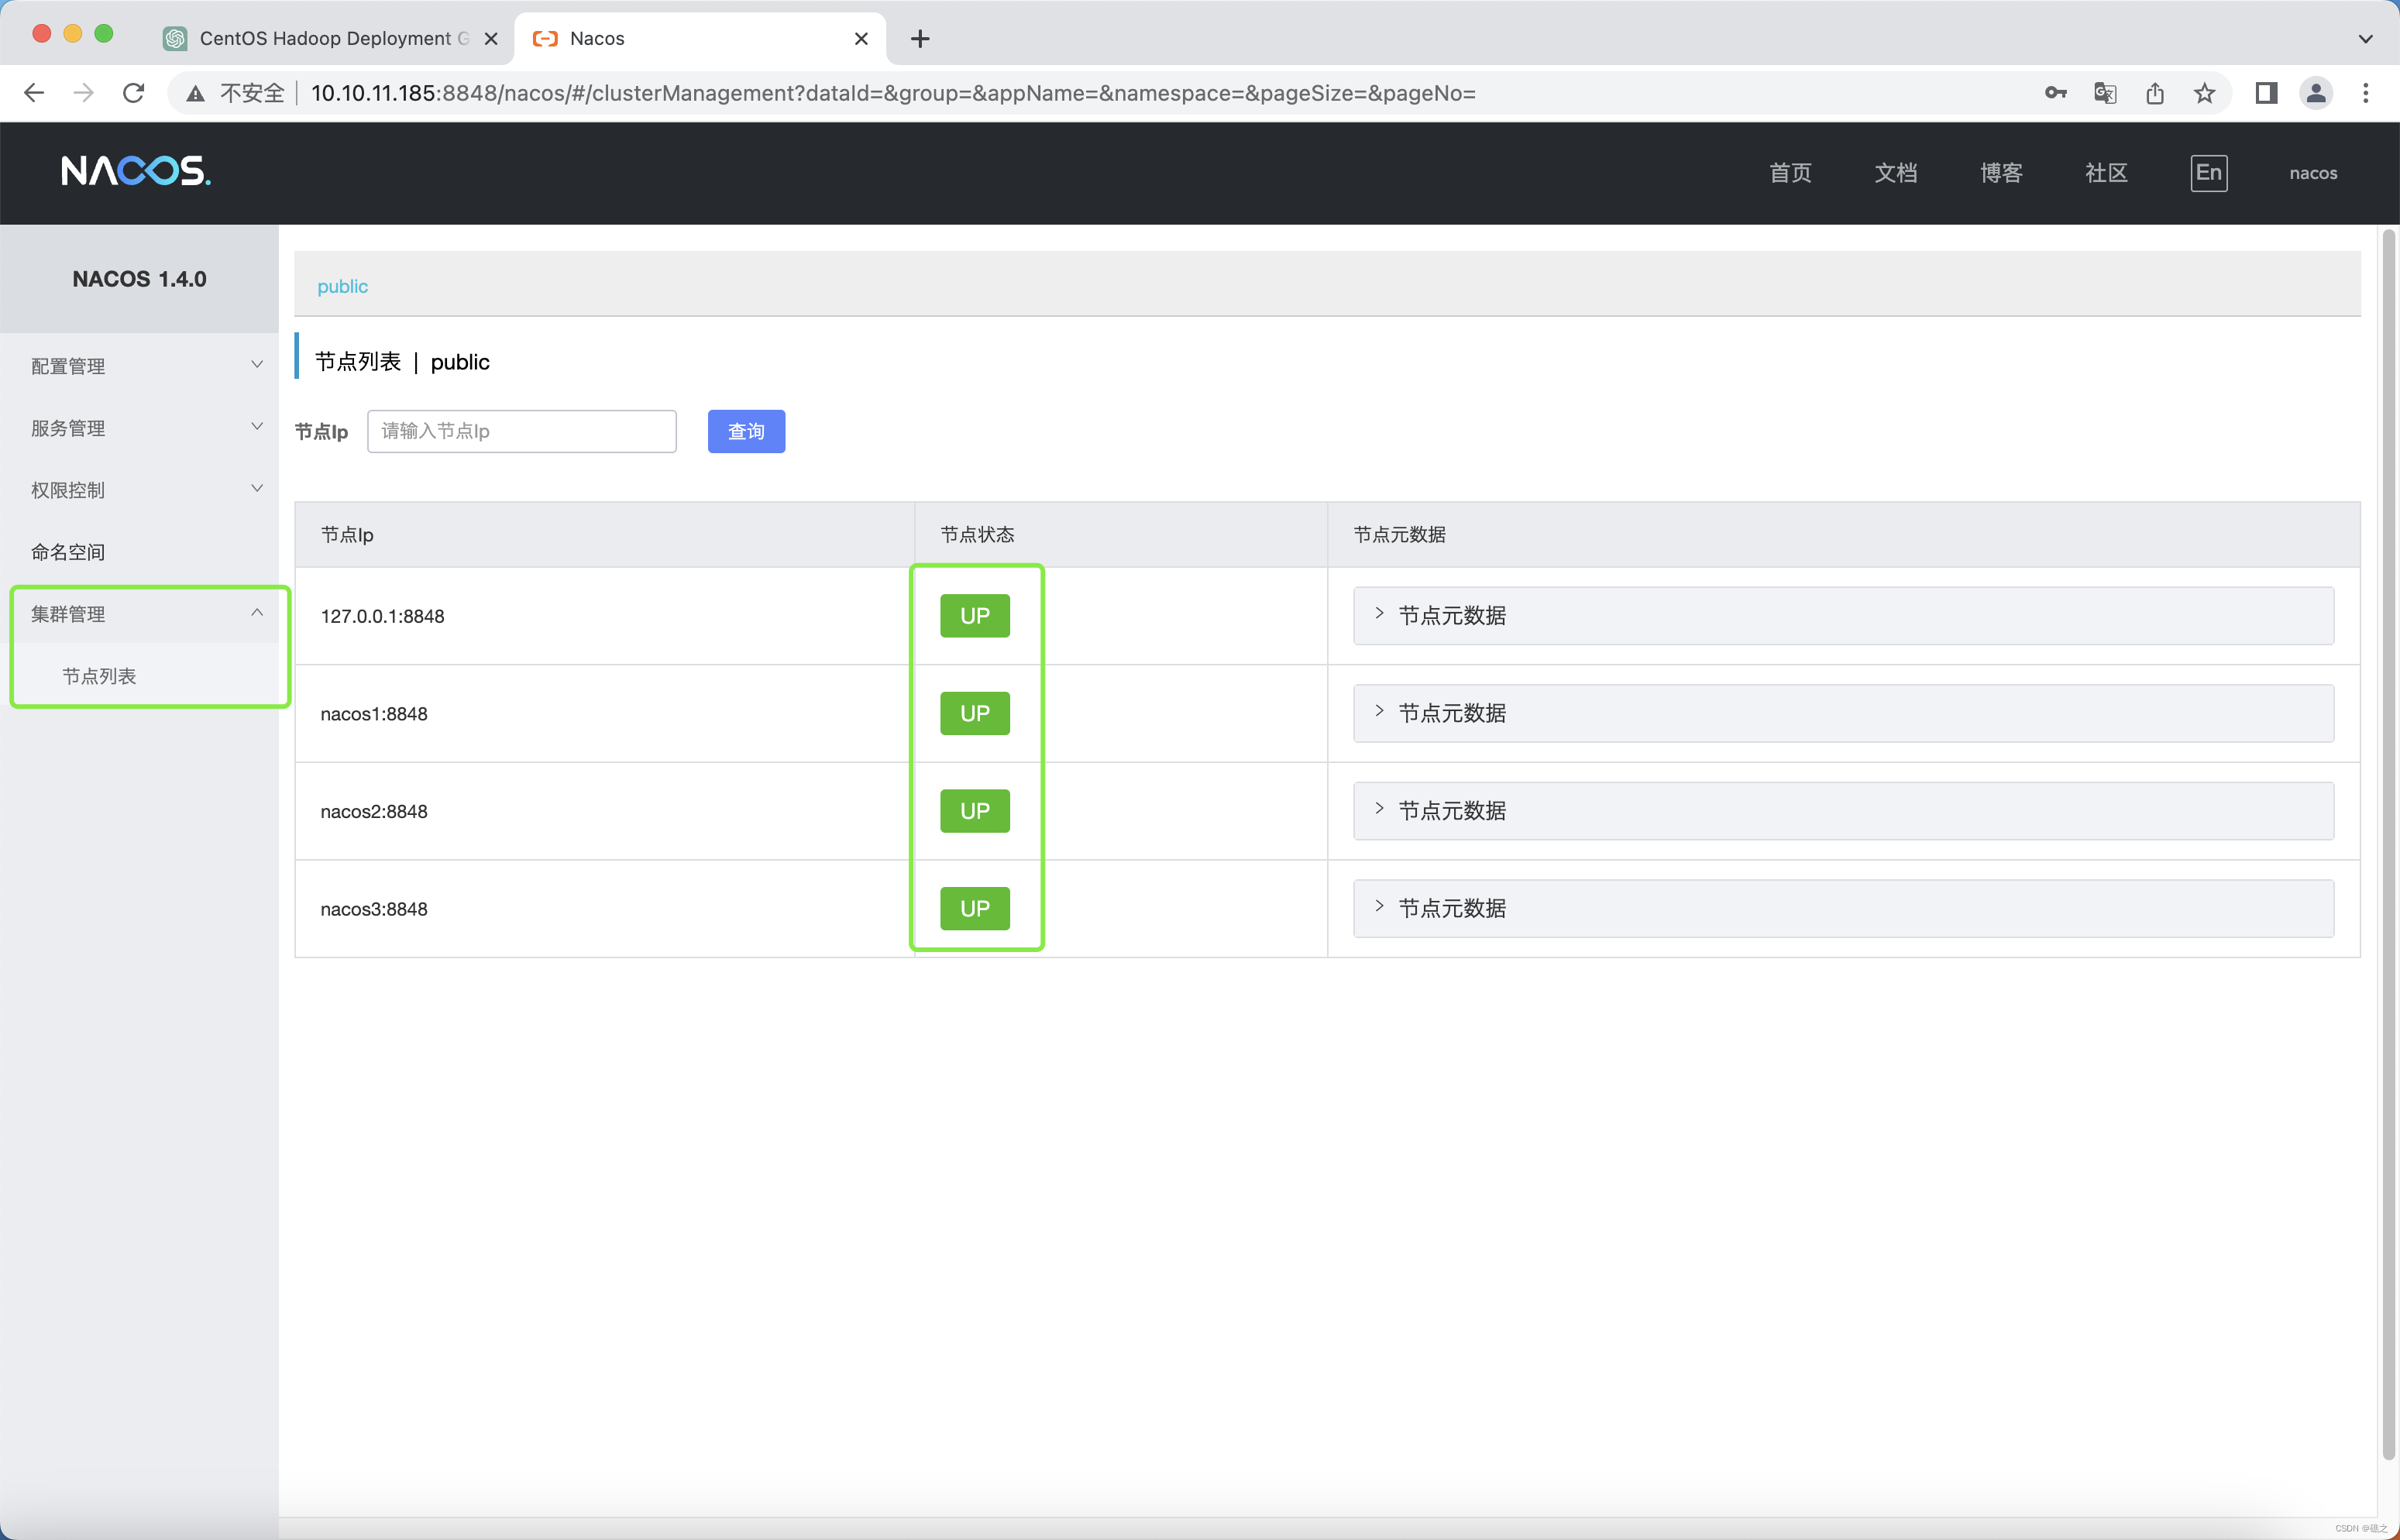Expand 节点元数据 for 127.0.0.1:8848
This screenshot has height=1540, width=2400.
point(1843,616)
